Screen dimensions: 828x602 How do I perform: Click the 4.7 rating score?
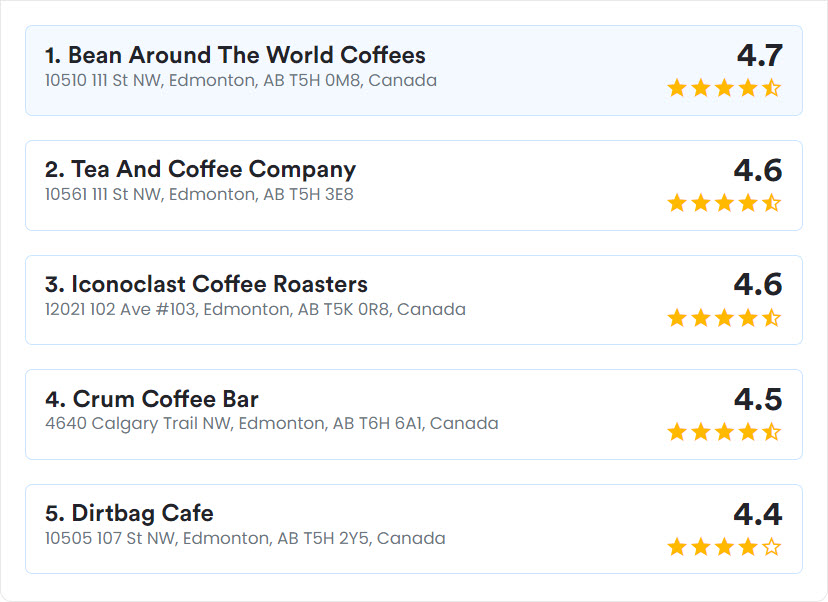[x=759, y=55]
